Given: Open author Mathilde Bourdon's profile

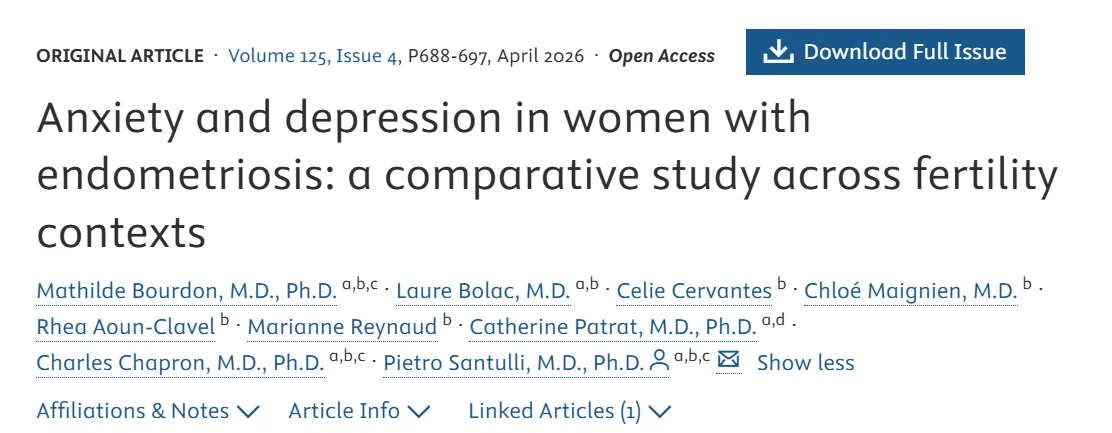Looking at the screenshot, I should pos(186,291).
